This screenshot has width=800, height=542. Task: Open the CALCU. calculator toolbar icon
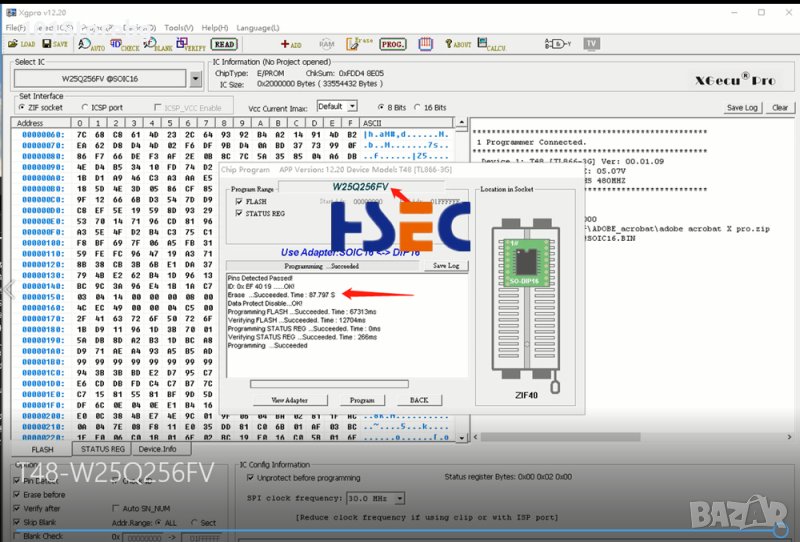(x=491, y=44)
